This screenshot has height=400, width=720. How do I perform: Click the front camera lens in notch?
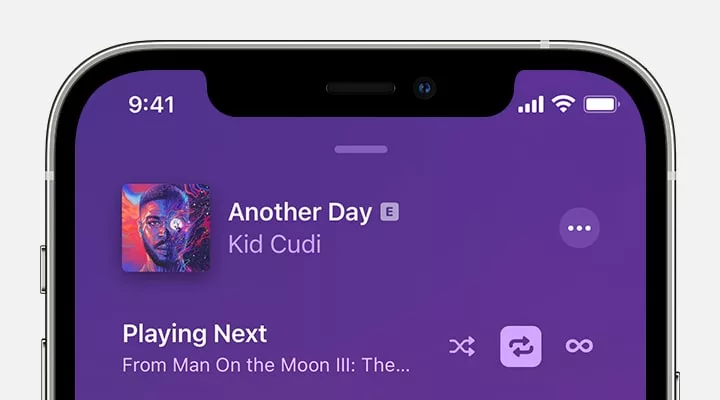(424, 88)
